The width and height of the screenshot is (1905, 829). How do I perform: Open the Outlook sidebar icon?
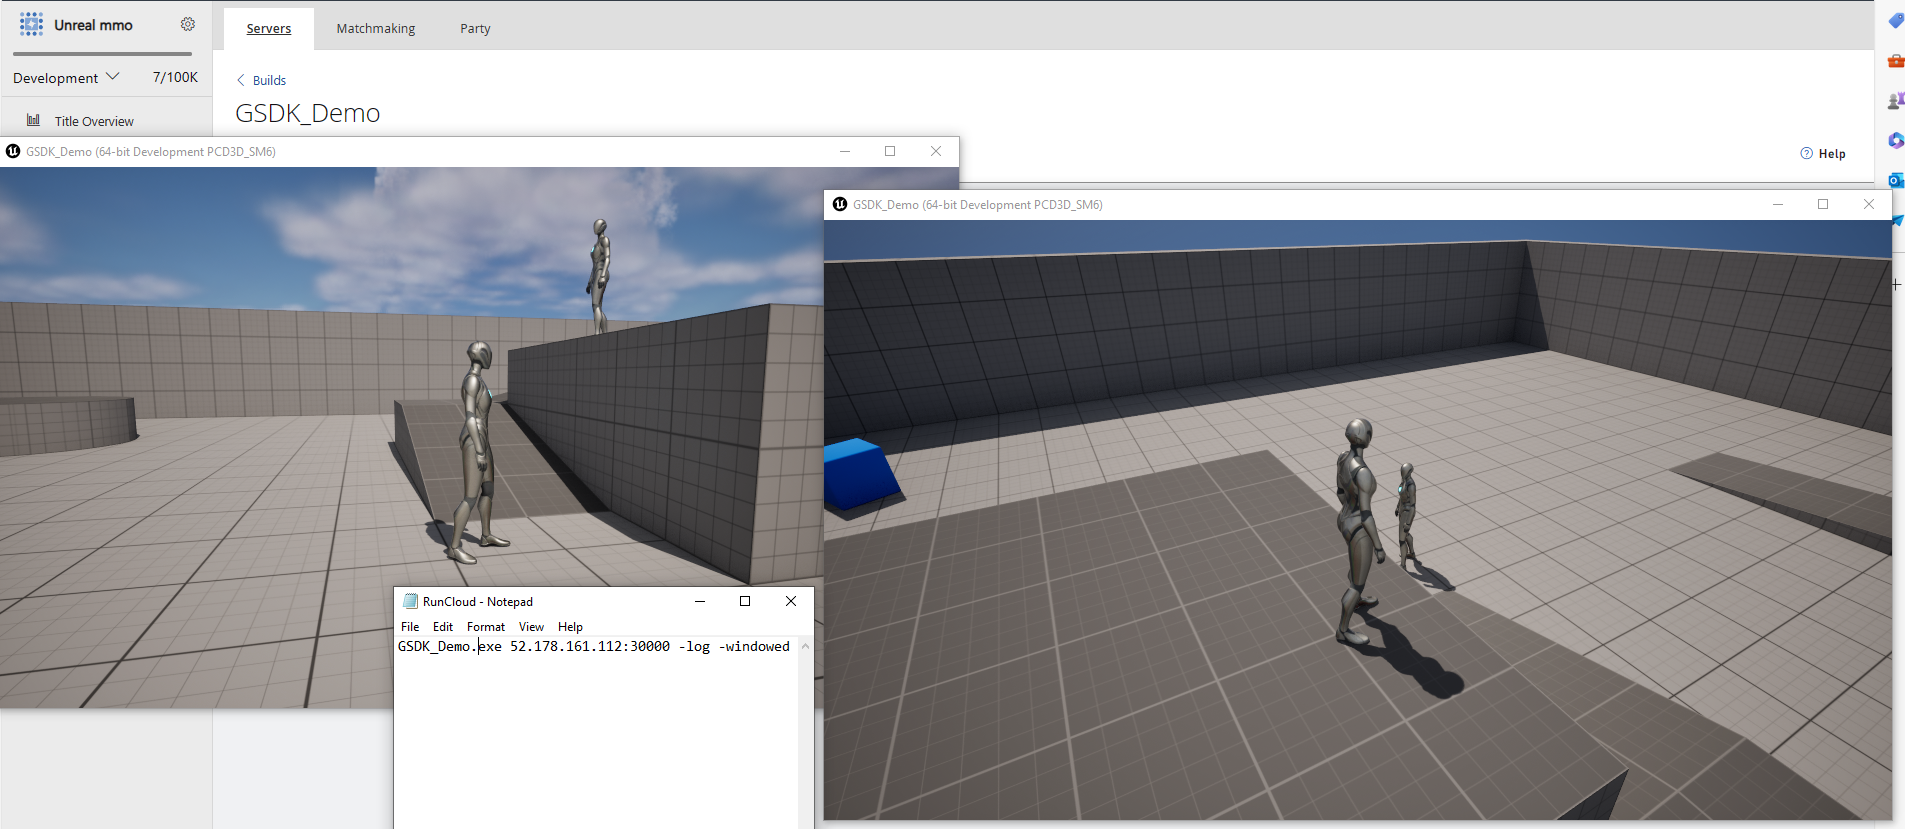[x=1895, y=180]
